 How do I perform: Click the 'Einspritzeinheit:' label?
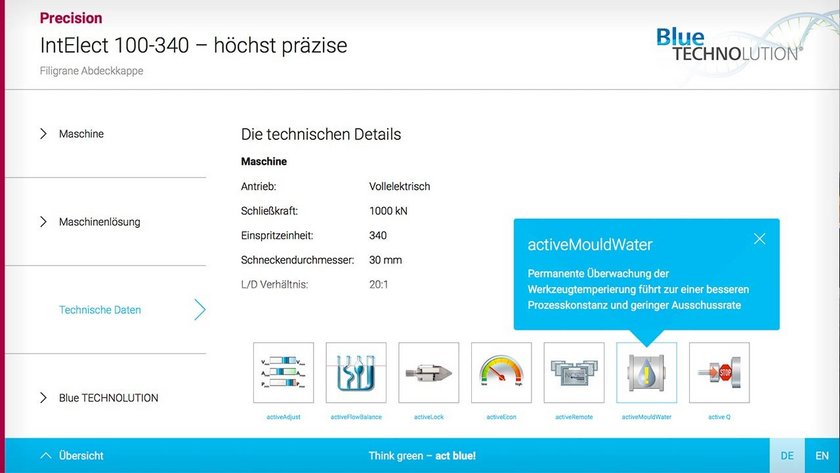277,236
